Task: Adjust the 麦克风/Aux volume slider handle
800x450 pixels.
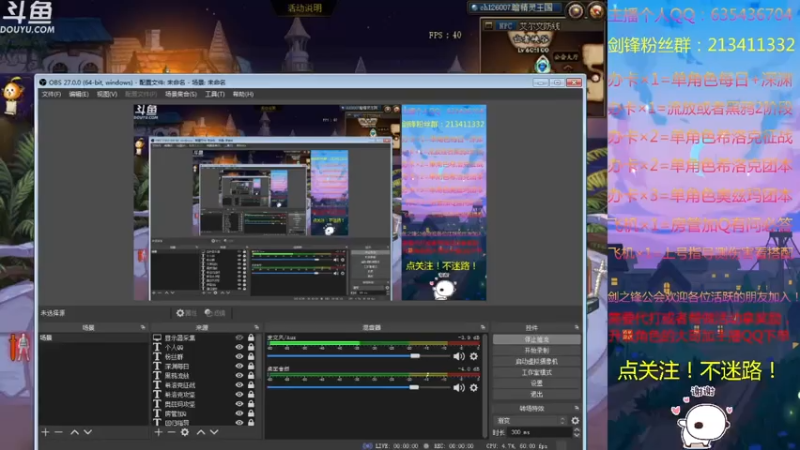Action: coord(415,356)
